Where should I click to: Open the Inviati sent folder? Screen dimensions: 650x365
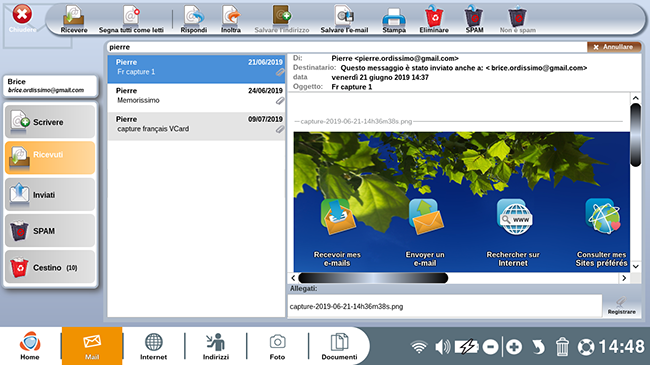(50, 195)
